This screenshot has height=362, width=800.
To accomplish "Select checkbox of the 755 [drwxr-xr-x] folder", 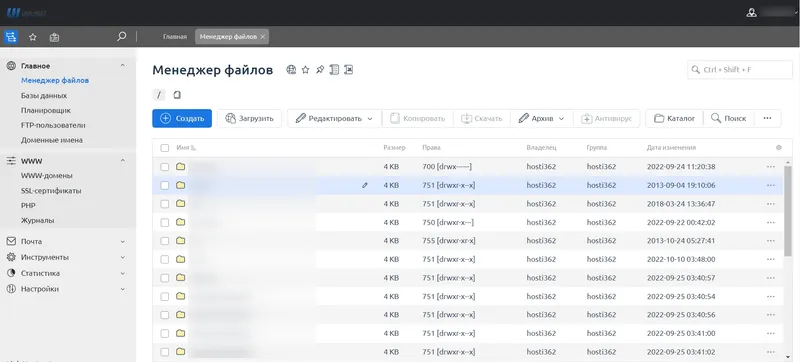I will [164, 241].
